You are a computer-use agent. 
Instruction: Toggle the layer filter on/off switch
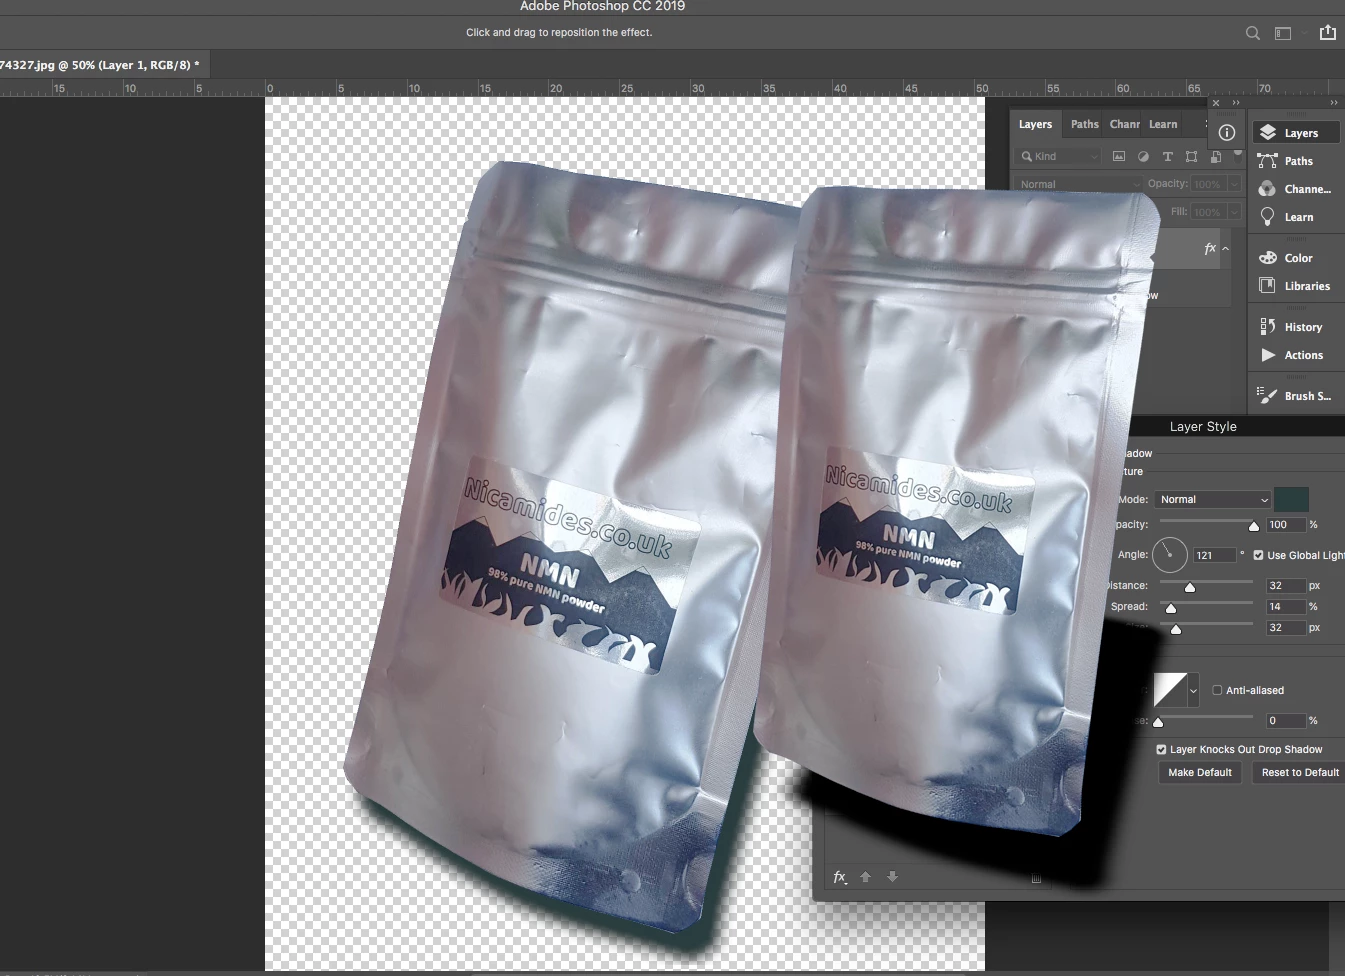click(1238, 156)
